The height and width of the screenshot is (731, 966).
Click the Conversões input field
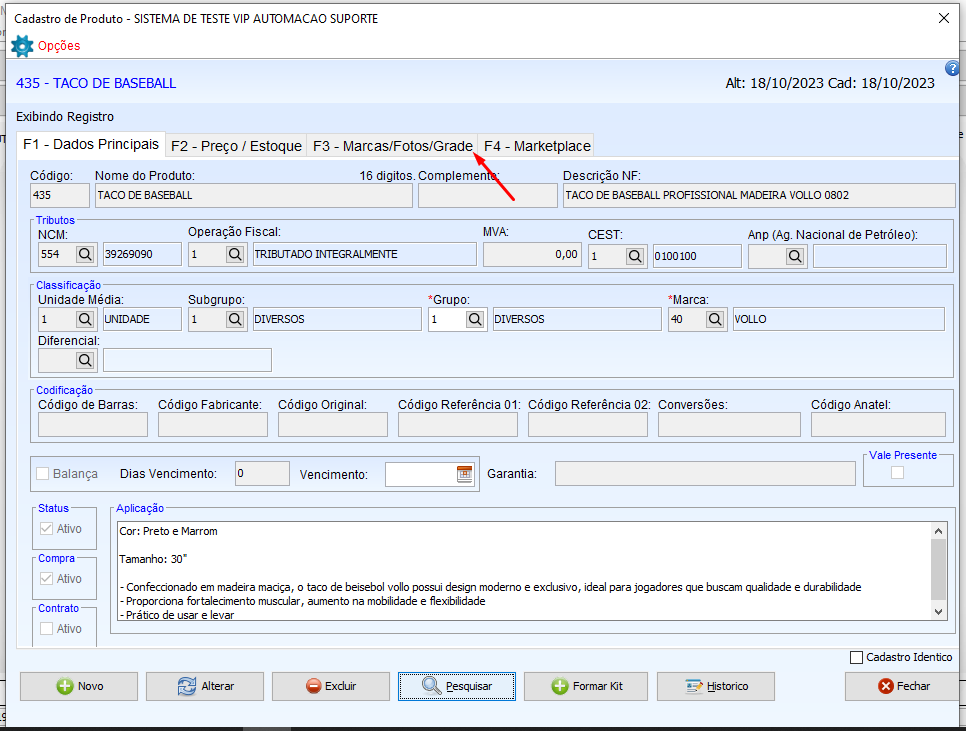pos(729,424)
